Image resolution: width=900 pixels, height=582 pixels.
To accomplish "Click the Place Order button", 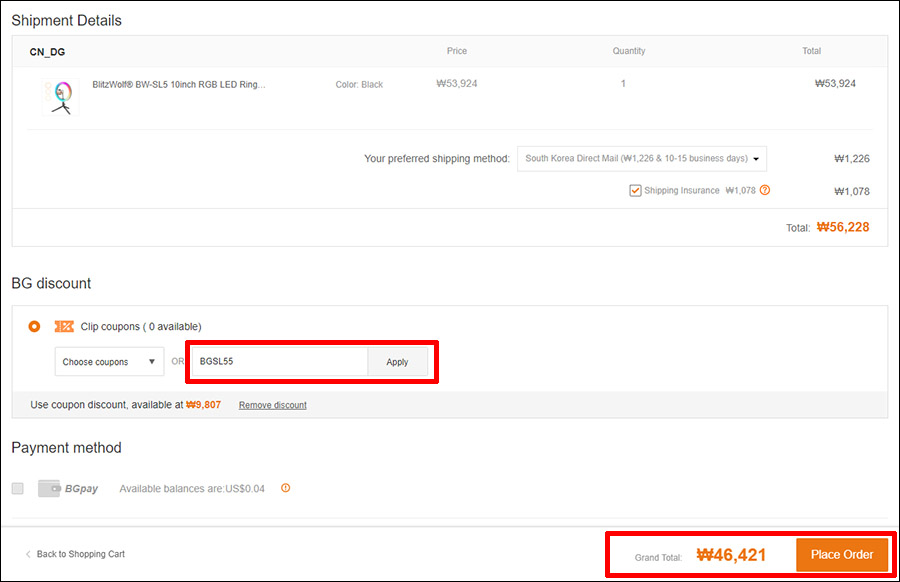I will (842, 554).
